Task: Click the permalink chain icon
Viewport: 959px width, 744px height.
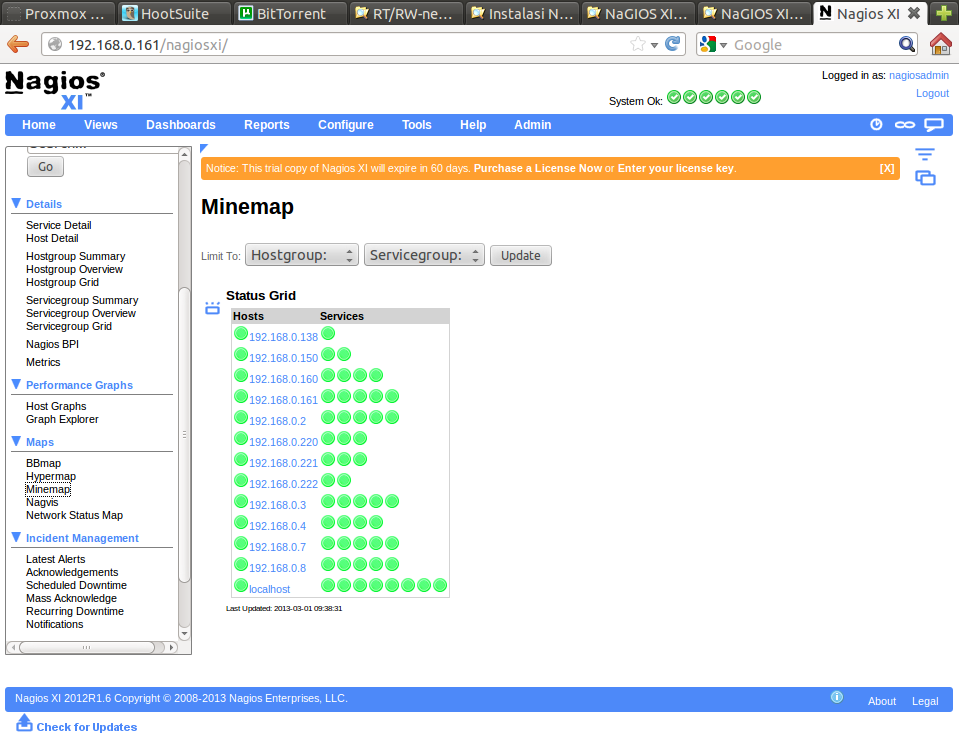Action: coord(904,125)
